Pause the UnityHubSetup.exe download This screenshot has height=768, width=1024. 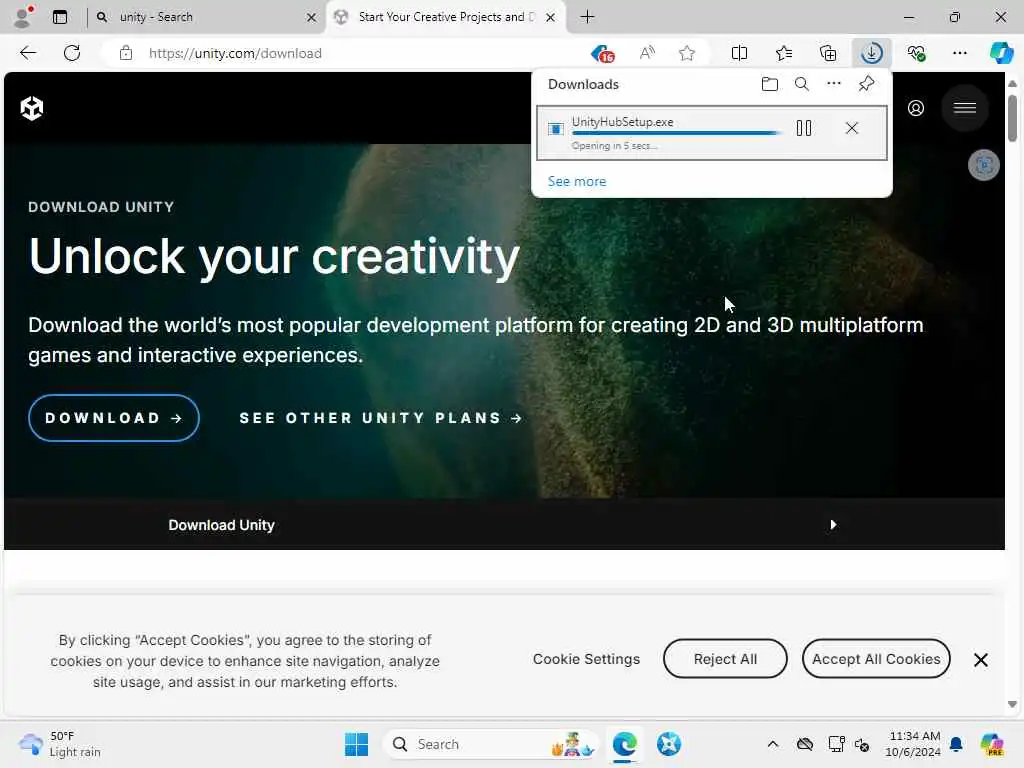(804, 128)
